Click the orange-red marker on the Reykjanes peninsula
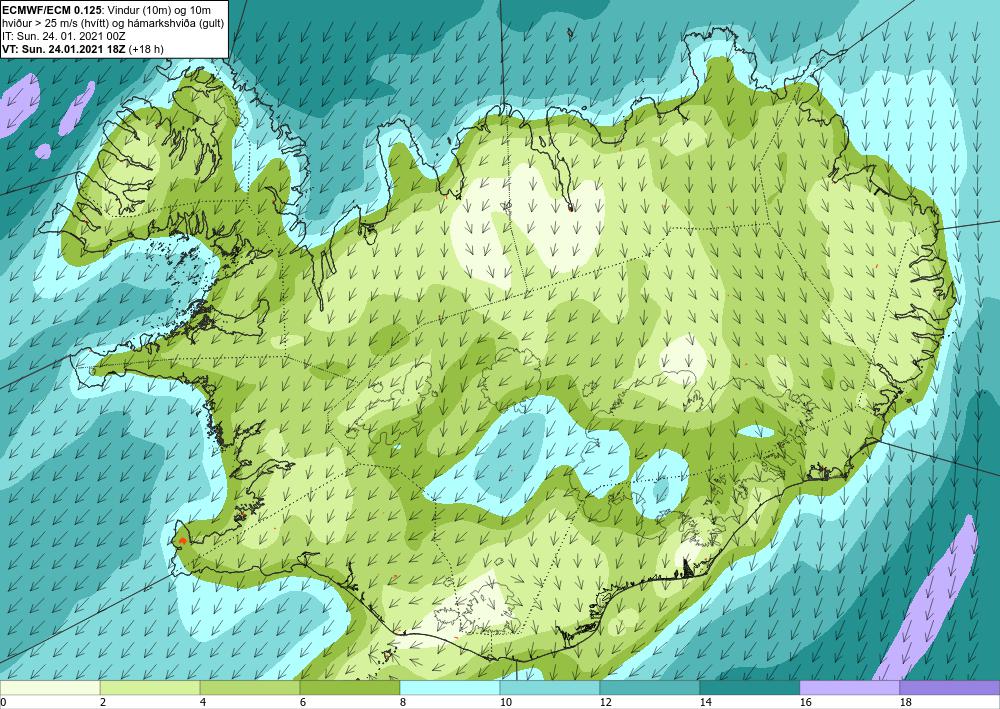This screenshot has width=1000, height=709. (182, 541)
